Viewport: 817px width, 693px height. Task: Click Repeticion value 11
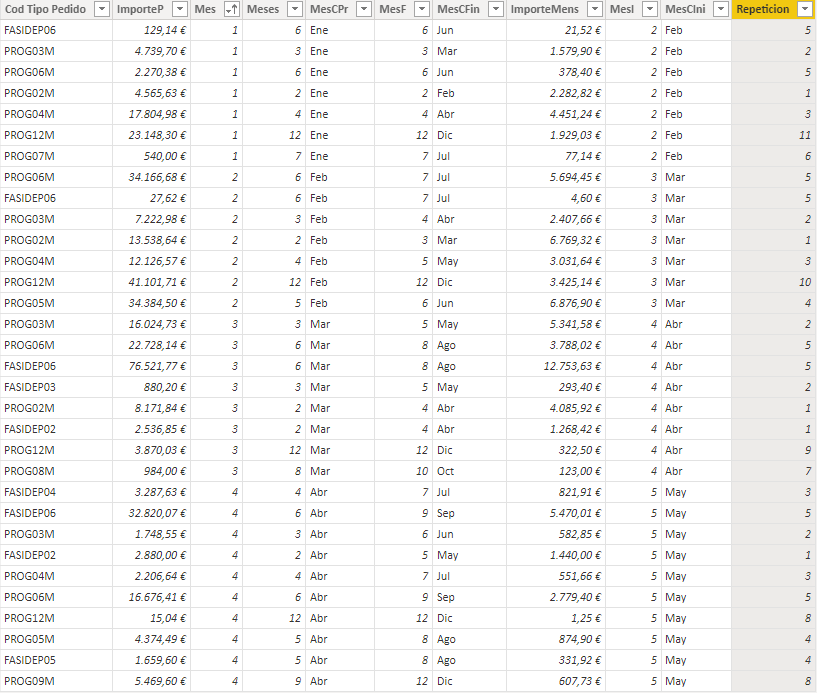[x=774, y=135]
